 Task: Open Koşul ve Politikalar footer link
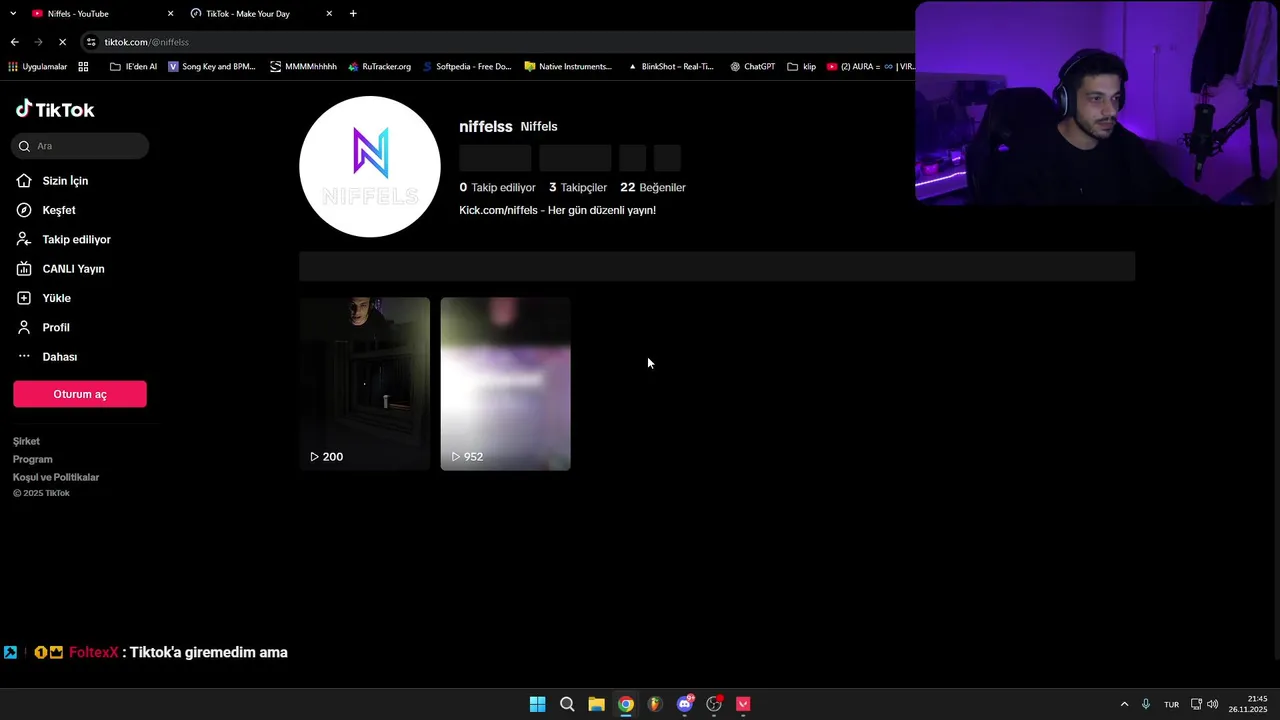56,477
